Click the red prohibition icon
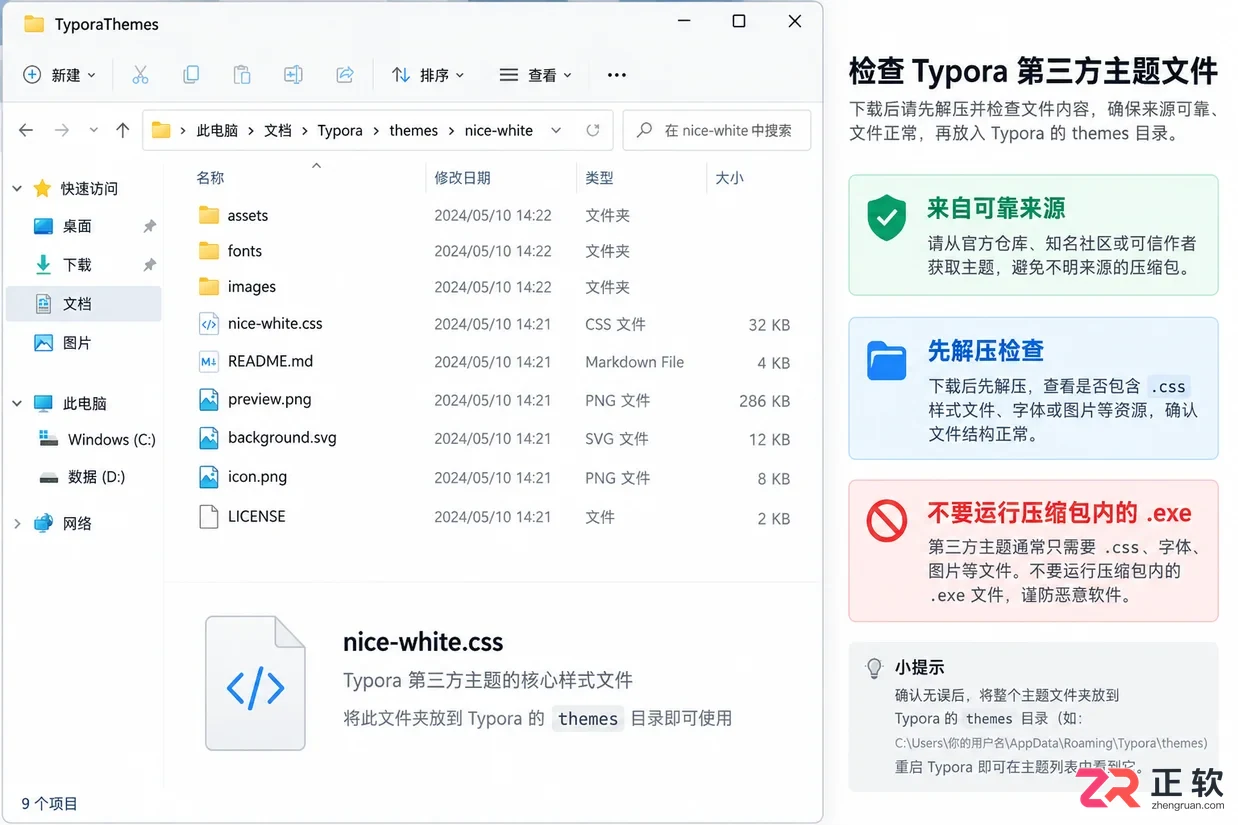Image resolution: width=1238 pixels, height=825 pixels. click(x=886, y=521)
